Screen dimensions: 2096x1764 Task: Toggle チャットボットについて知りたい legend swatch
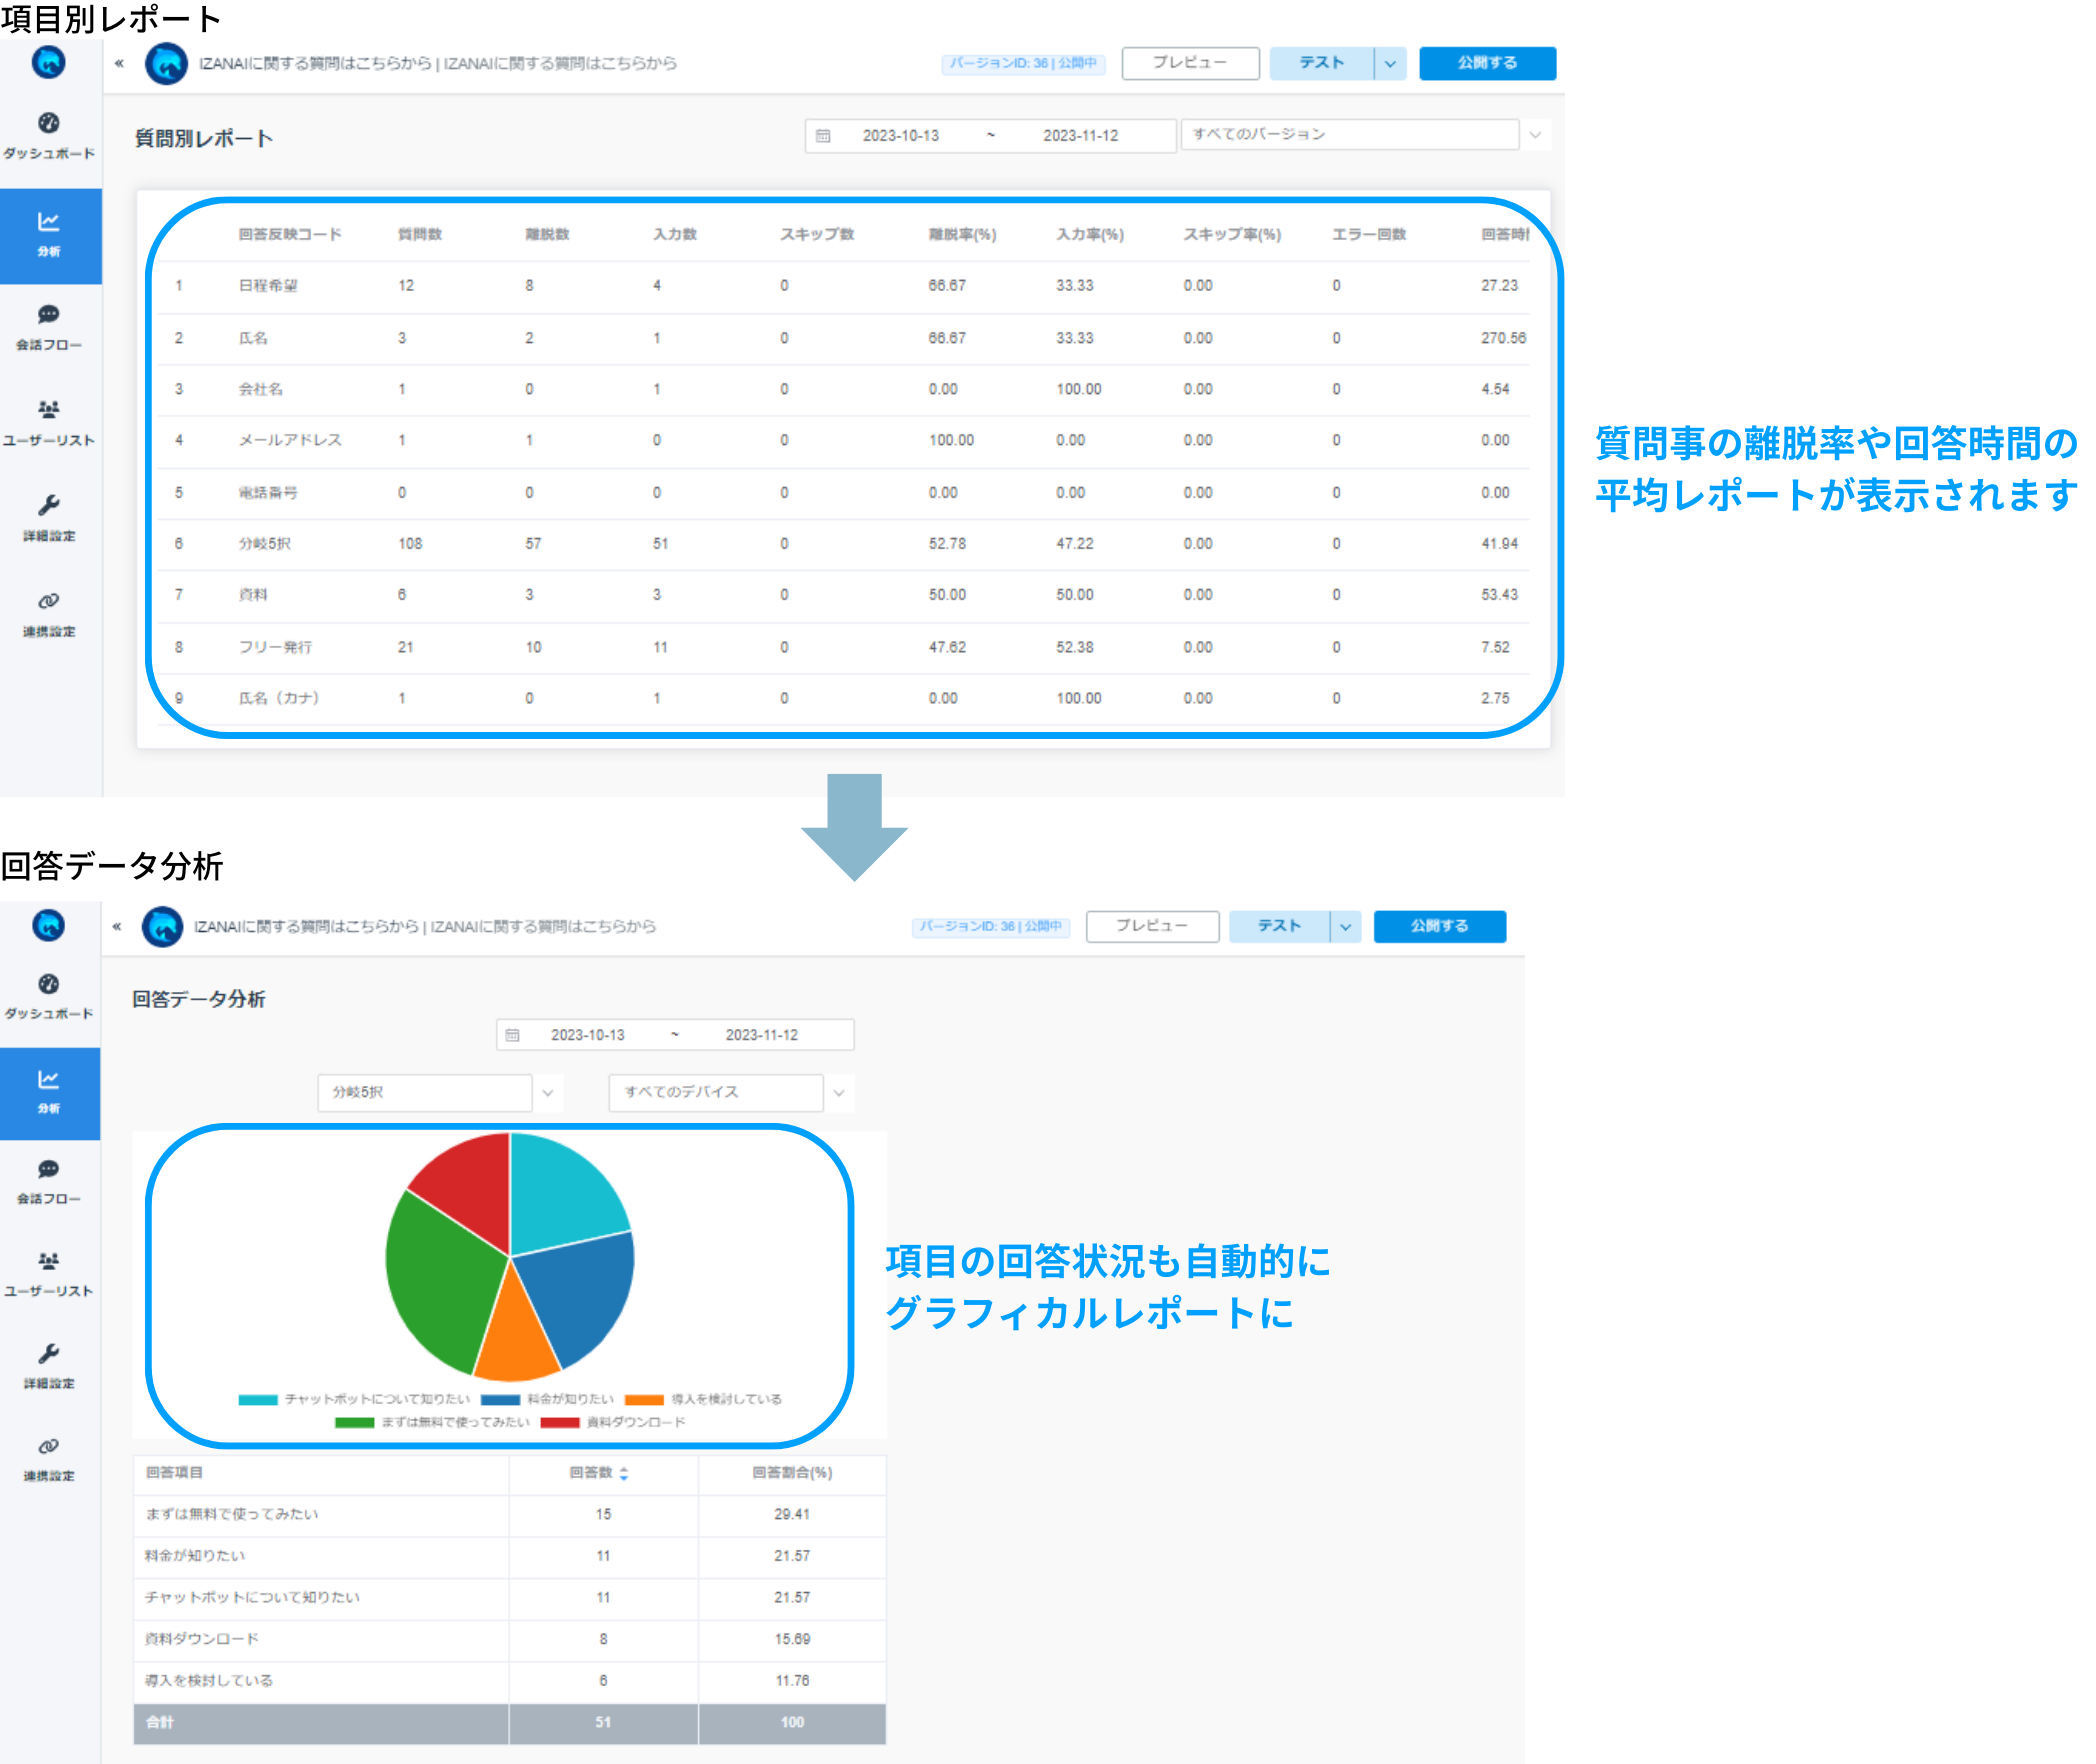pyautogui.click(x=258, y=1400)
